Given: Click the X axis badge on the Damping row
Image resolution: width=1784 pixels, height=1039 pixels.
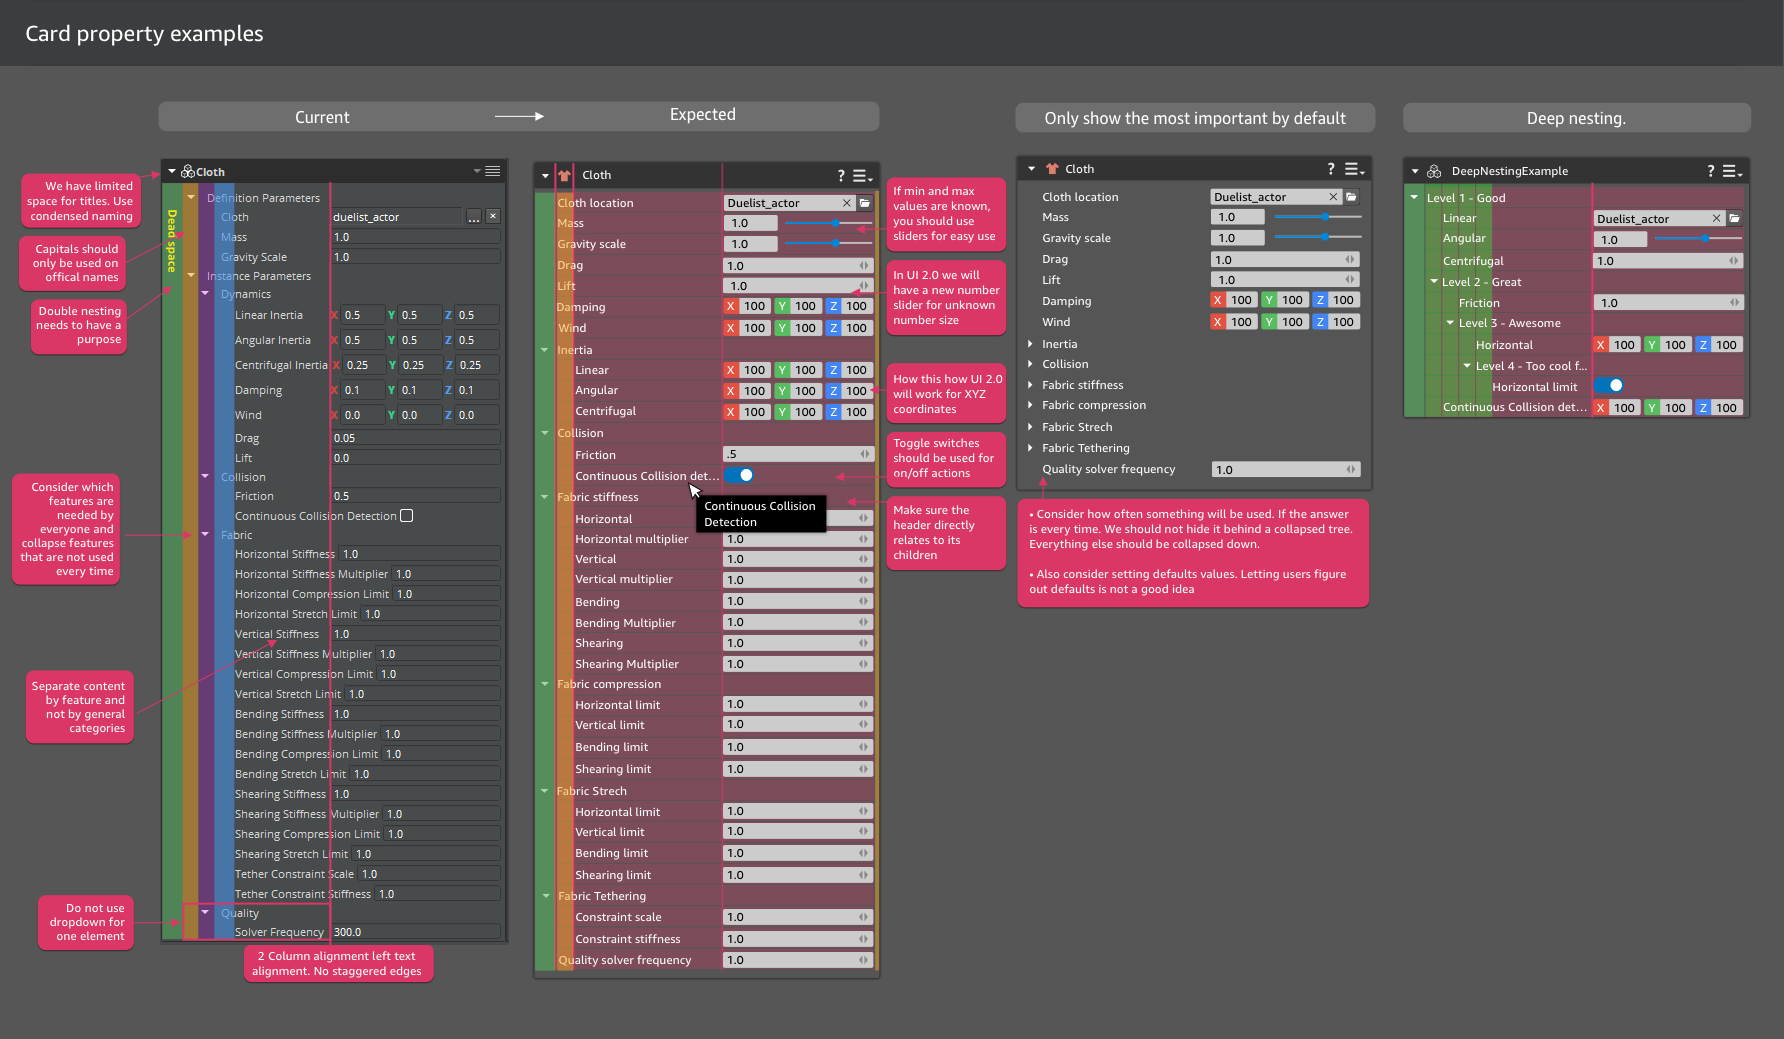Looking at the screenshot, I should coord(729,306).
